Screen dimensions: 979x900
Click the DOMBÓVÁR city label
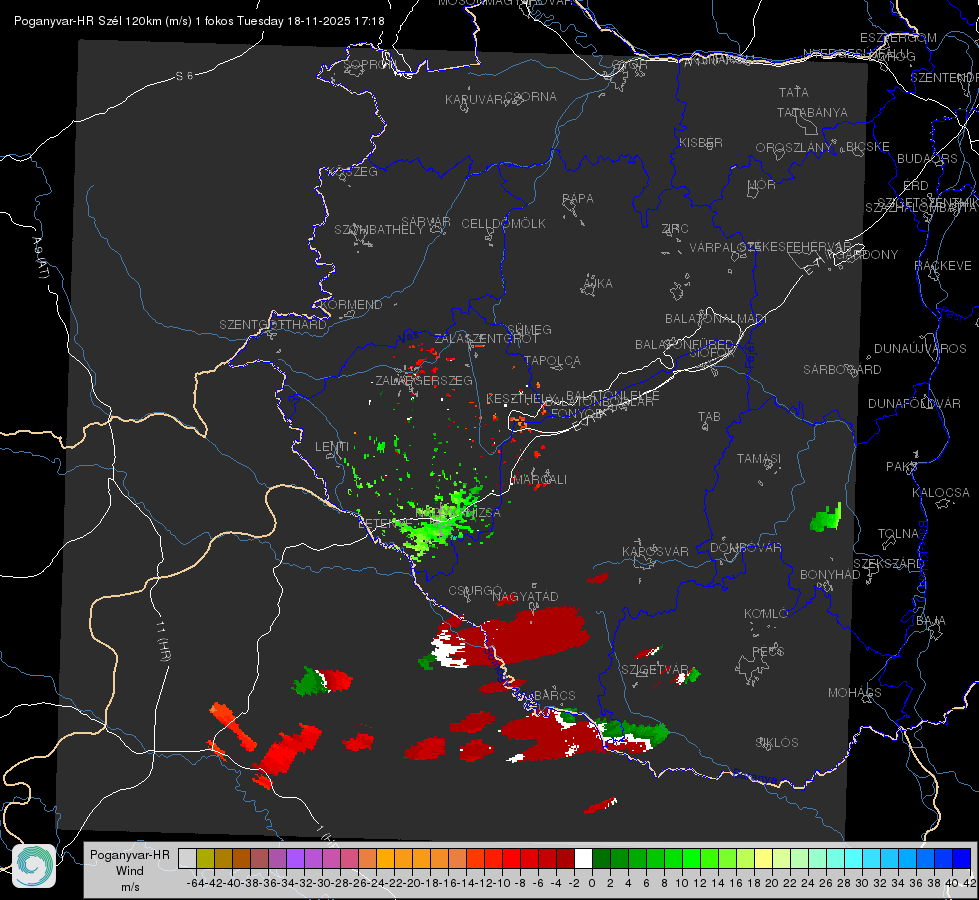745,548
